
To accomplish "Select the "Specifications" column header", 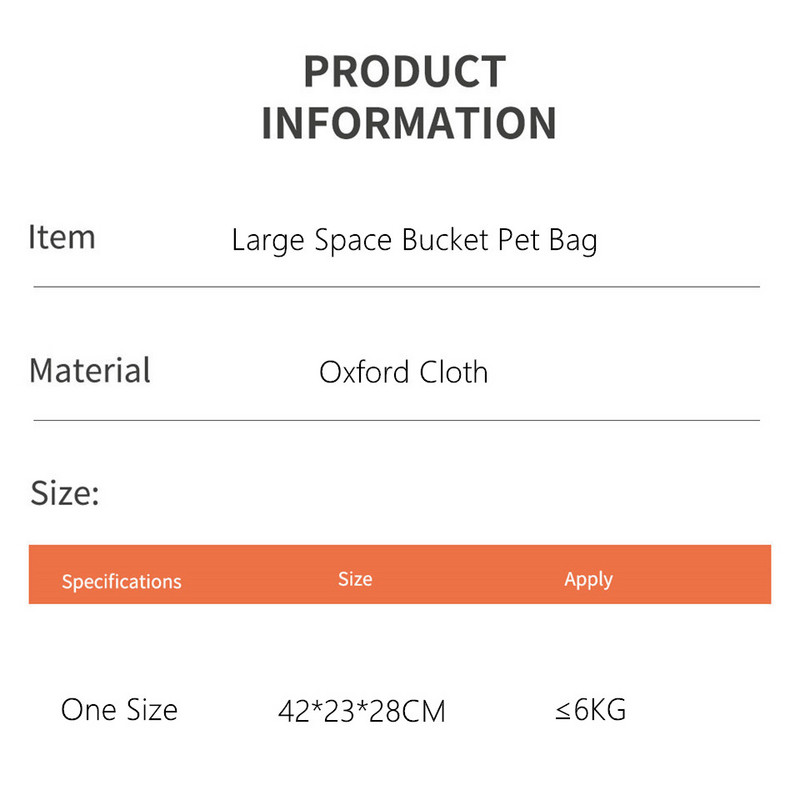I will [x=121, y=581].
